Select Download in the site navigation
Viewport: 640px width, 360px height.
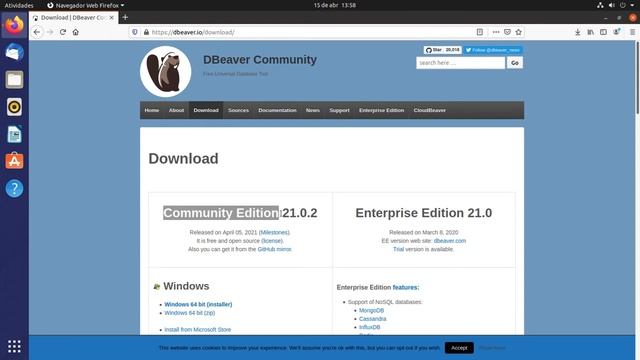point(206,110)
